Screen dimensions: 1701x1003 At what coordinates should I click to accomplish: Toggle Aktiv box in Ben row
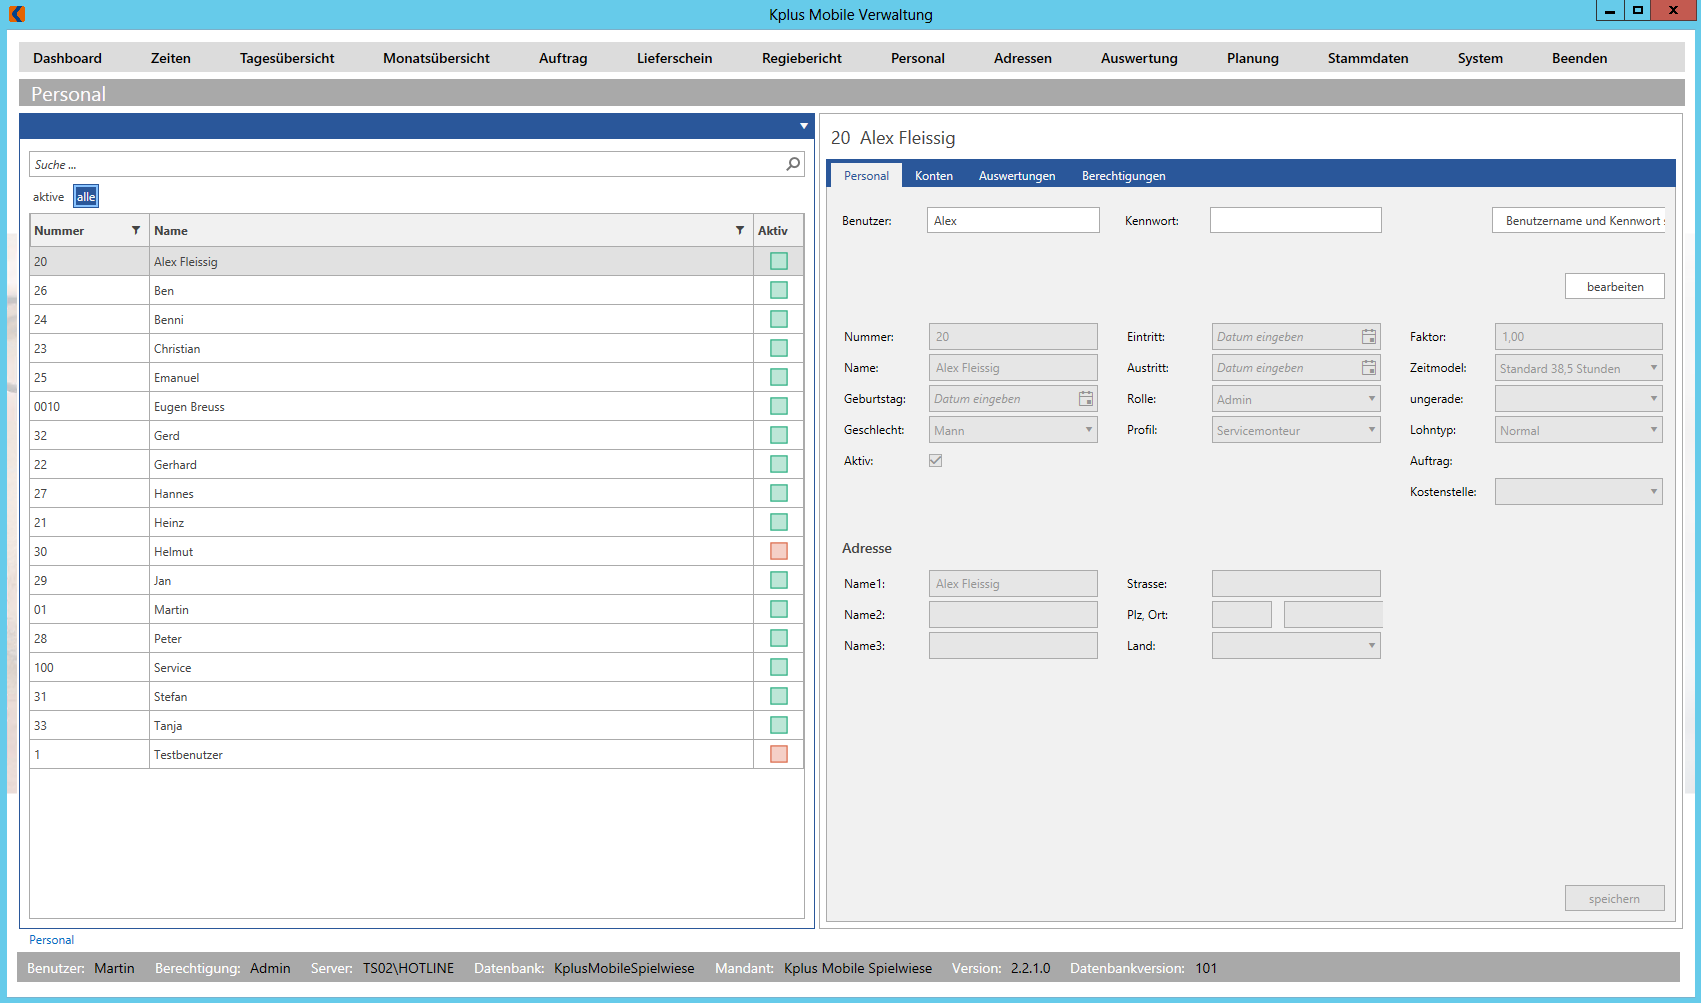[779, 290]
